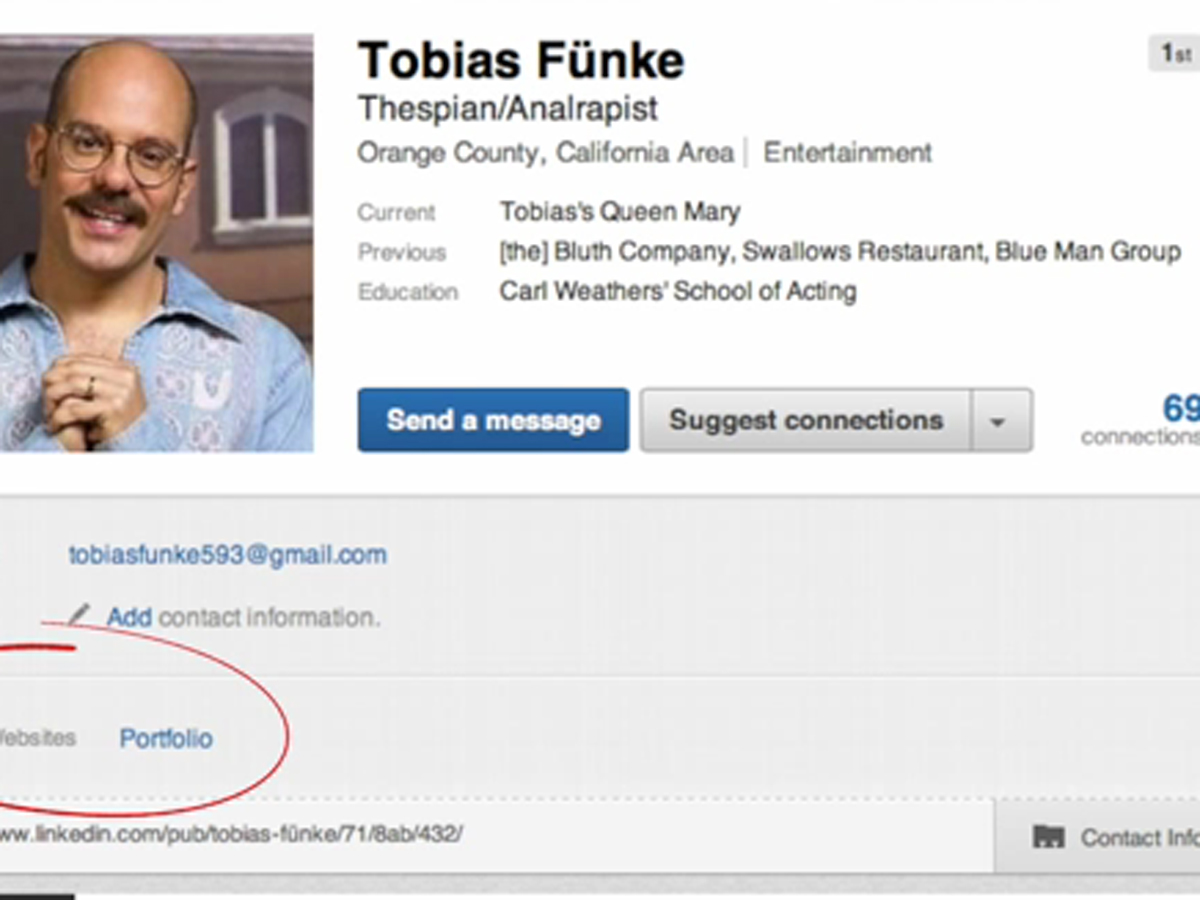Open Carl Weathers' School of Acting

coord(678,292)
